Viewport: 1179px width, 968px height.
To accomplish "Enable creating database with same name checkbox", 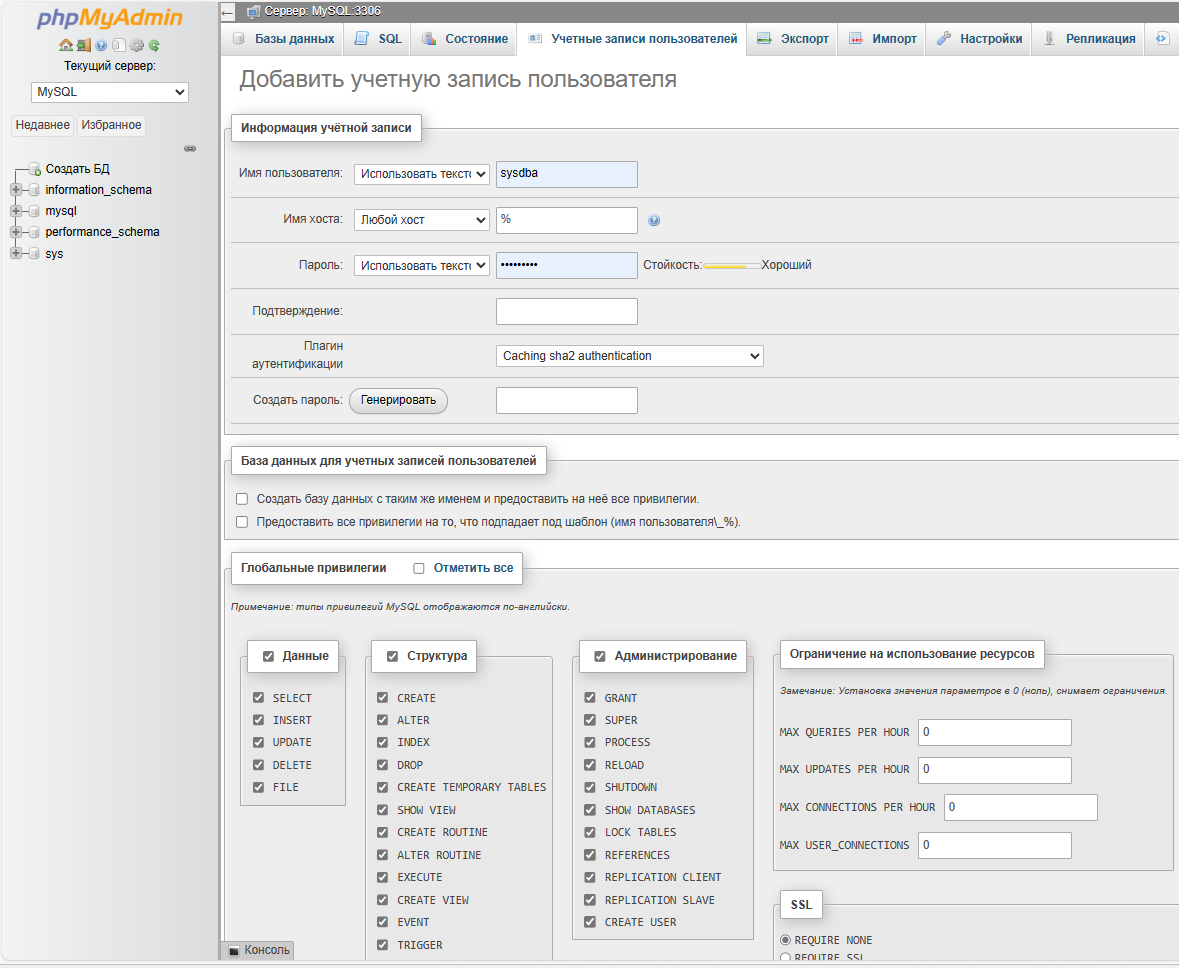I will (x=241, y=499).
